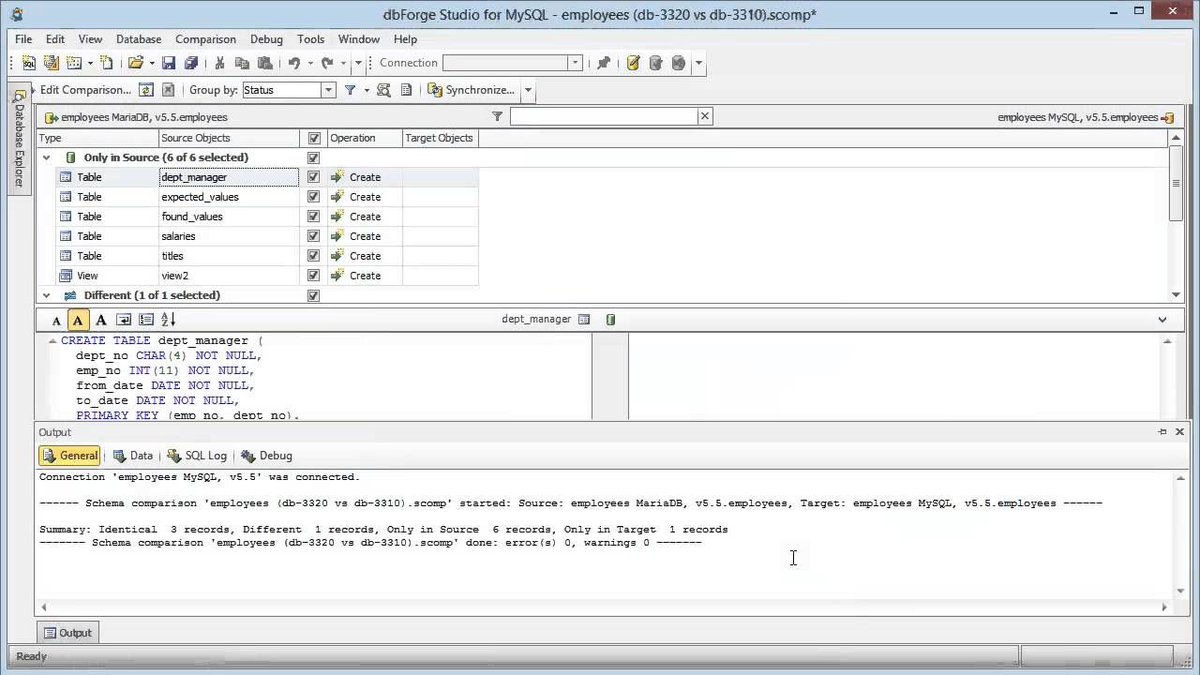1200x675 pixels.
Task: Uncheck the salaries row checkbox
Action: point(314,237)
